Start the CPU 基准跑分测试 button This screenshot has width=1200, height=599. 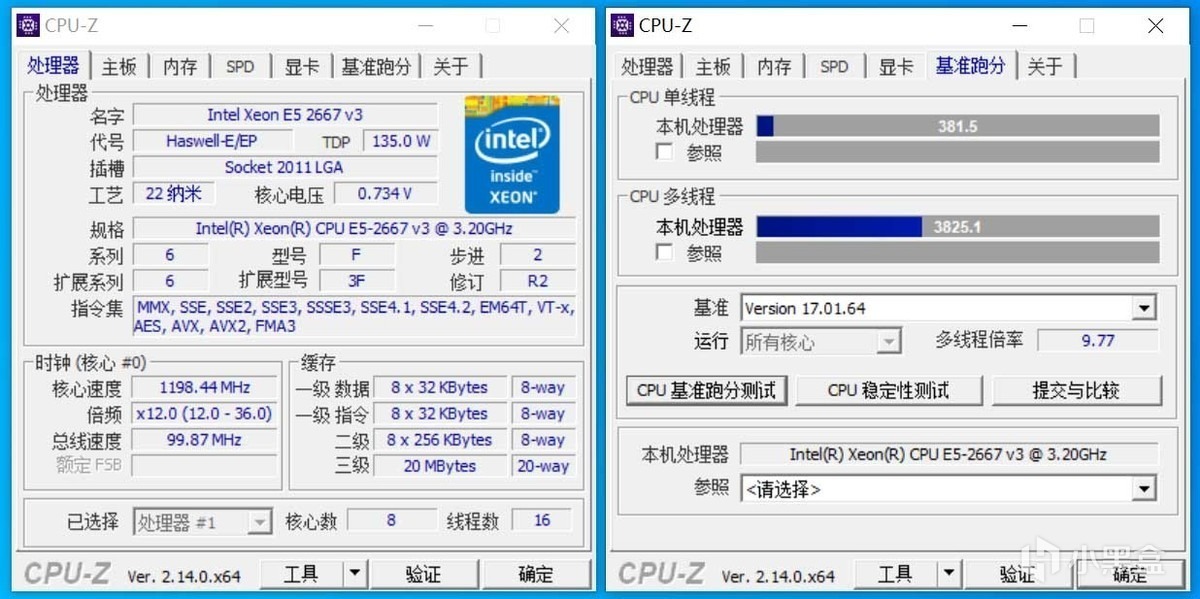(707, 390)
